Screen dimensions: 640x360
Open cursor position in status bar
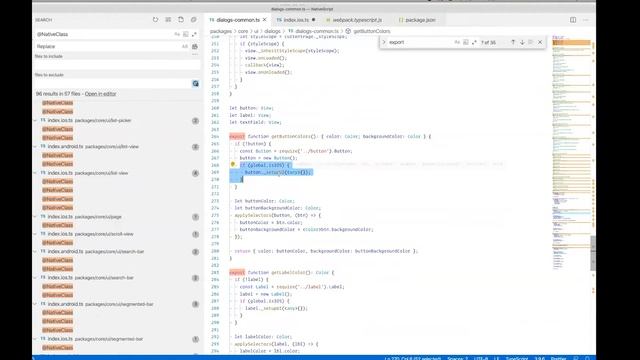[x=413, y=358]
